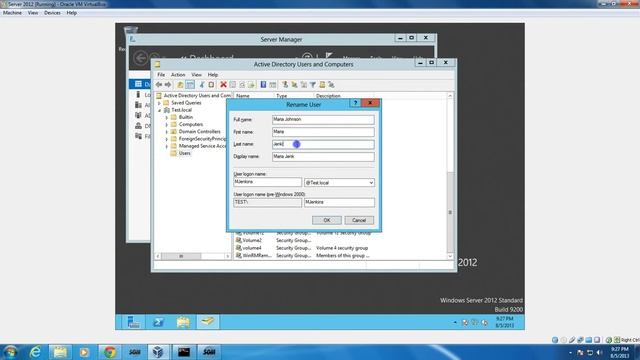Open command prompt icon in host taskbar
The width and height of the screenshot is (640, 360).
(x=183, y=352)
